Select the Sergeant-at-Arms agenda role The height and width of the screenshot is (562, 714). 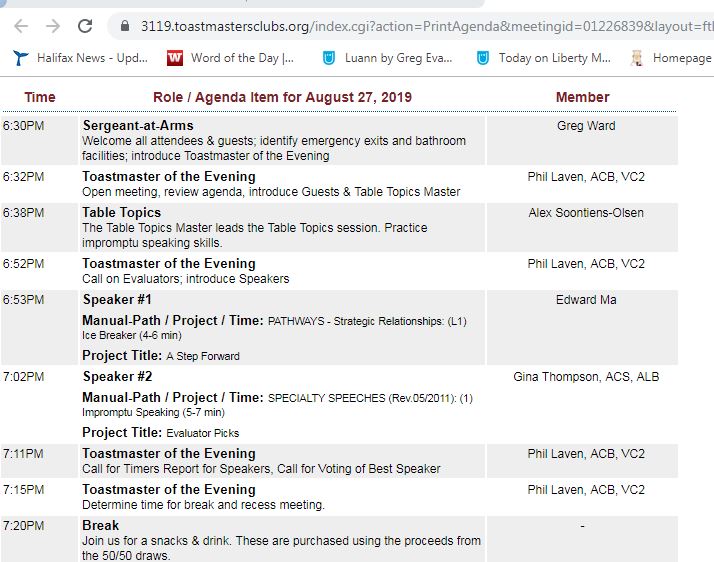[138, 125]
